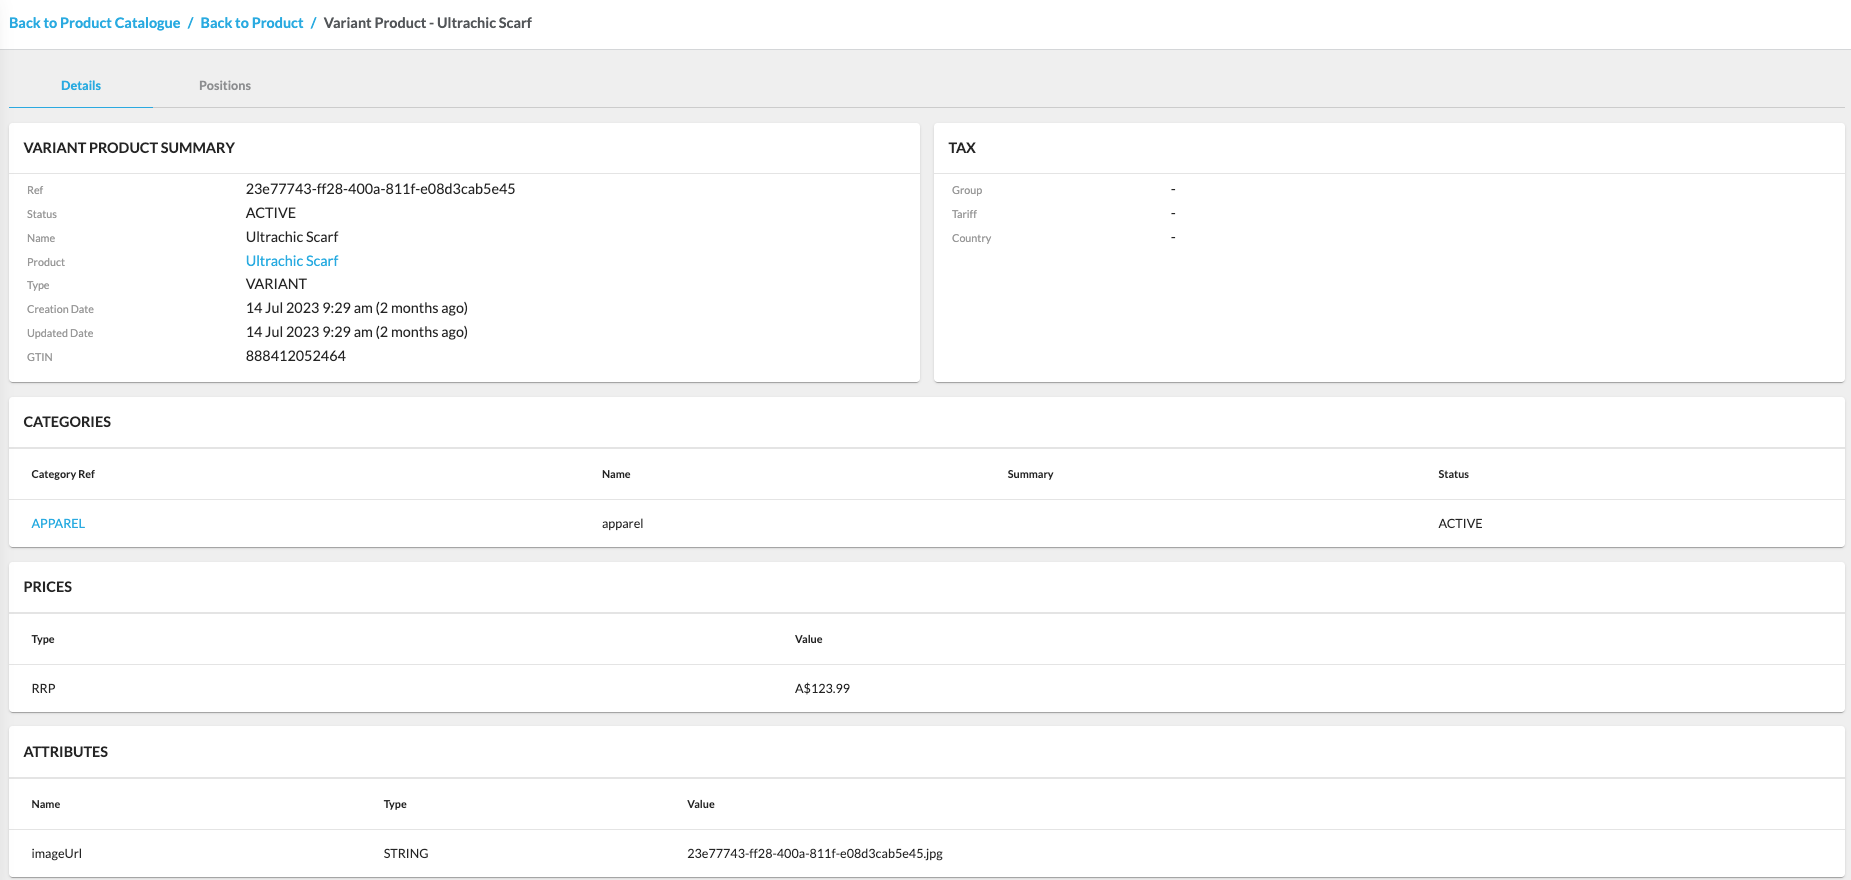Select the Details tab

(81, 86)
